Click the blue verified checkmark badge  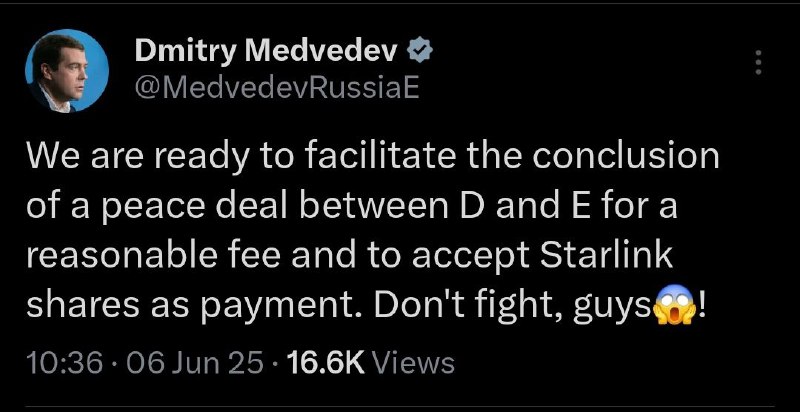coord(420,52)
